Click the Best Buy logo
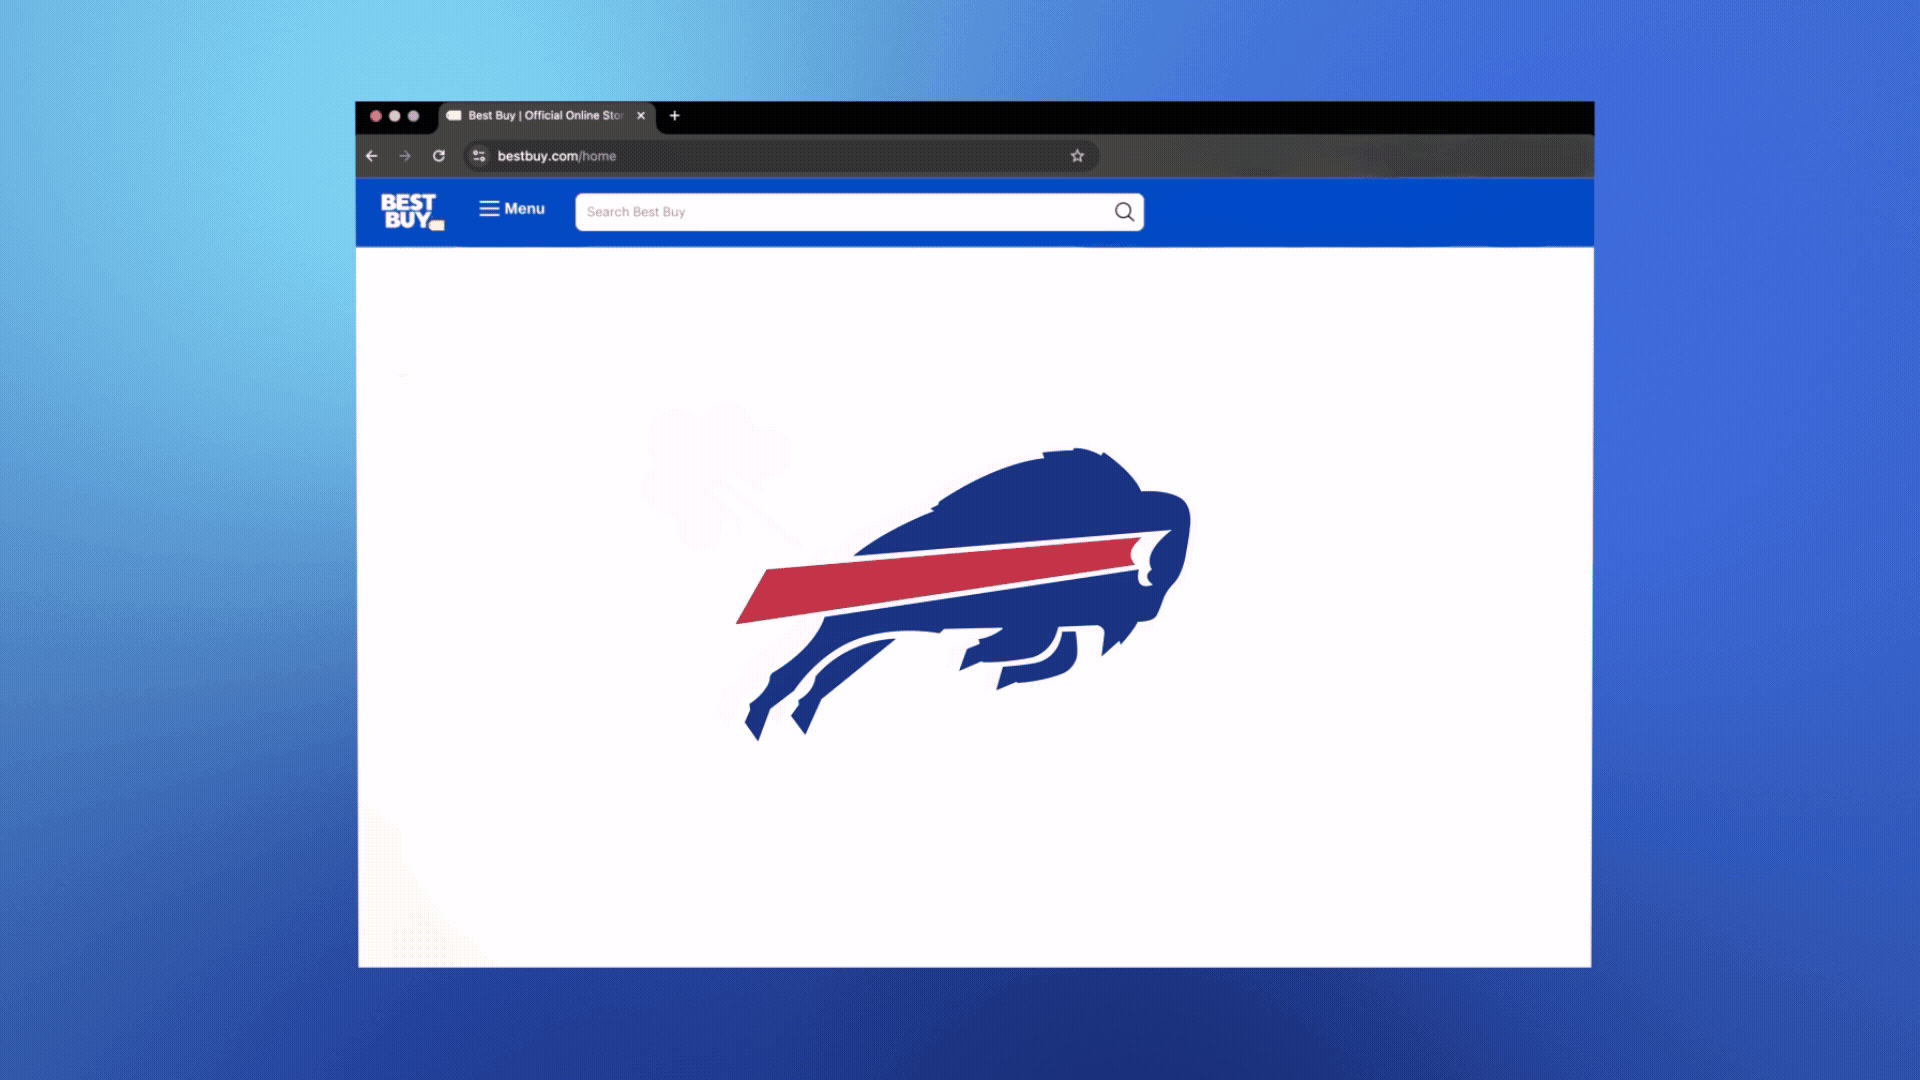 click(411, 212)
